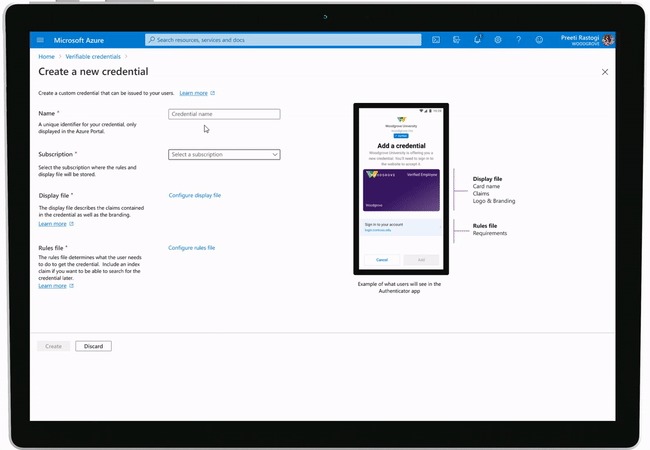This screenshot has width=650, height=450.
Task: Show notifications bell panel
Action: pos(477,40)
